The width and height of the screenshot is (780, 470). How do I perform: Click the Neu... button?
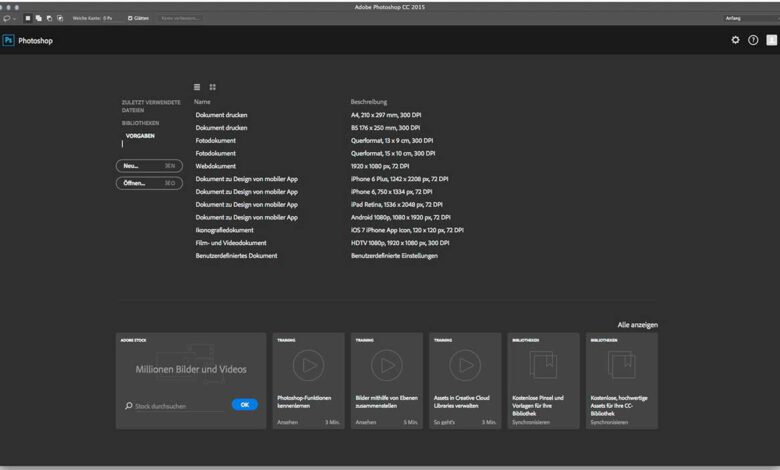[149, 166]
